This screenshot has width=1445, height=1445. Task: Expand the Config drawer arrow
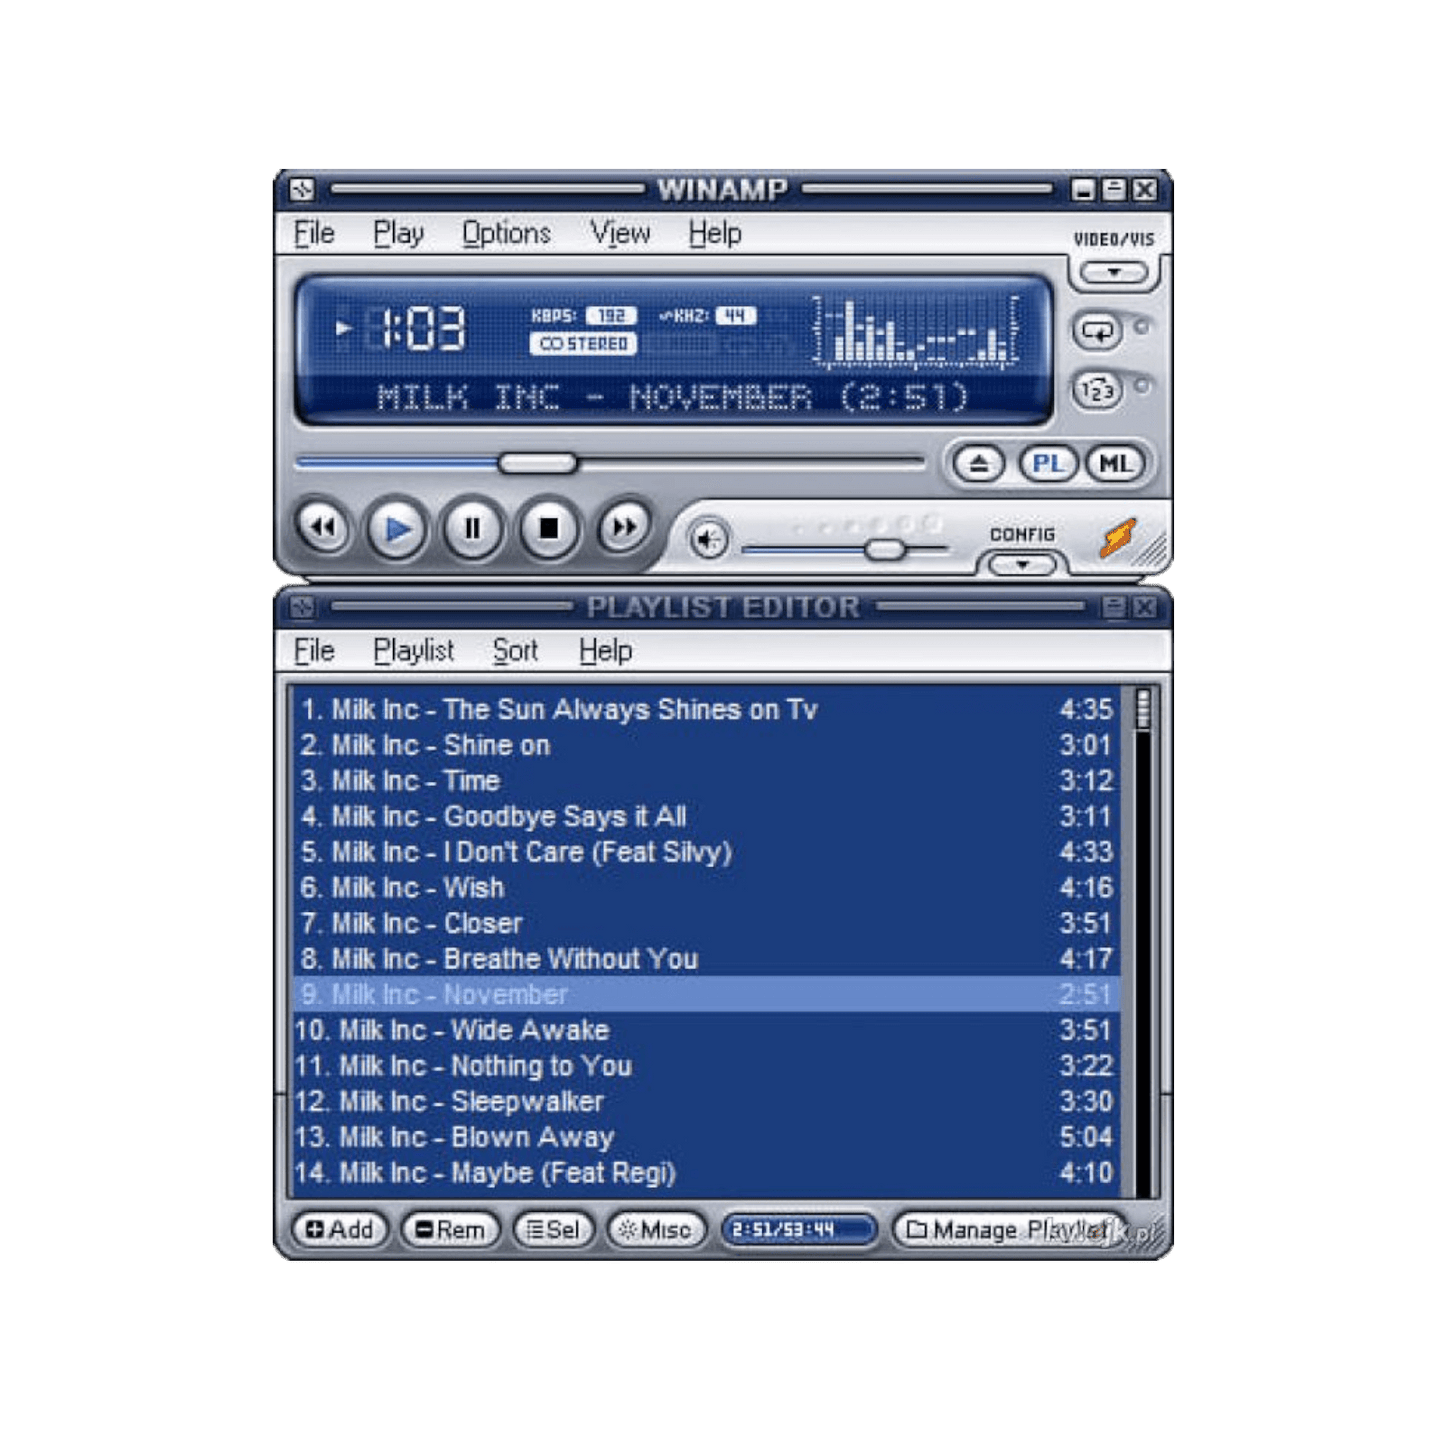[x=1022, y=565]
